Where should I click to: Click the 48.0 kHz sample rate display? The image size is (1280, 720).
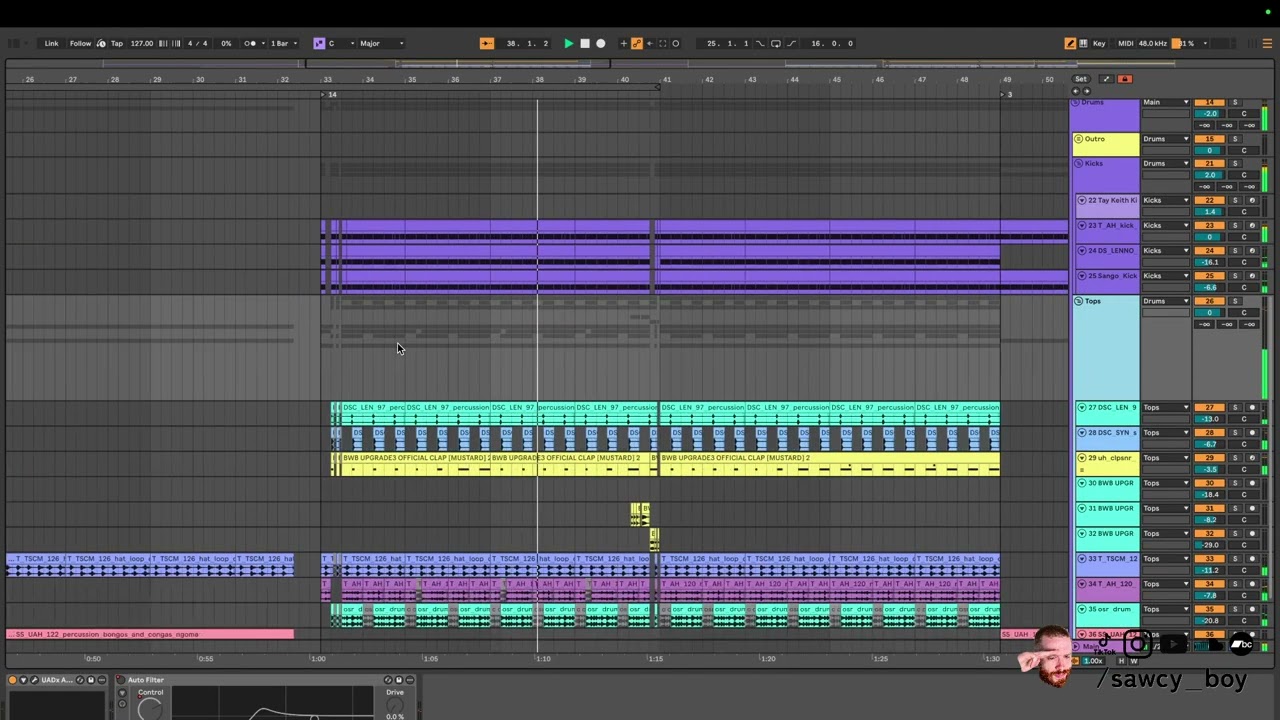pos(1153,43)
